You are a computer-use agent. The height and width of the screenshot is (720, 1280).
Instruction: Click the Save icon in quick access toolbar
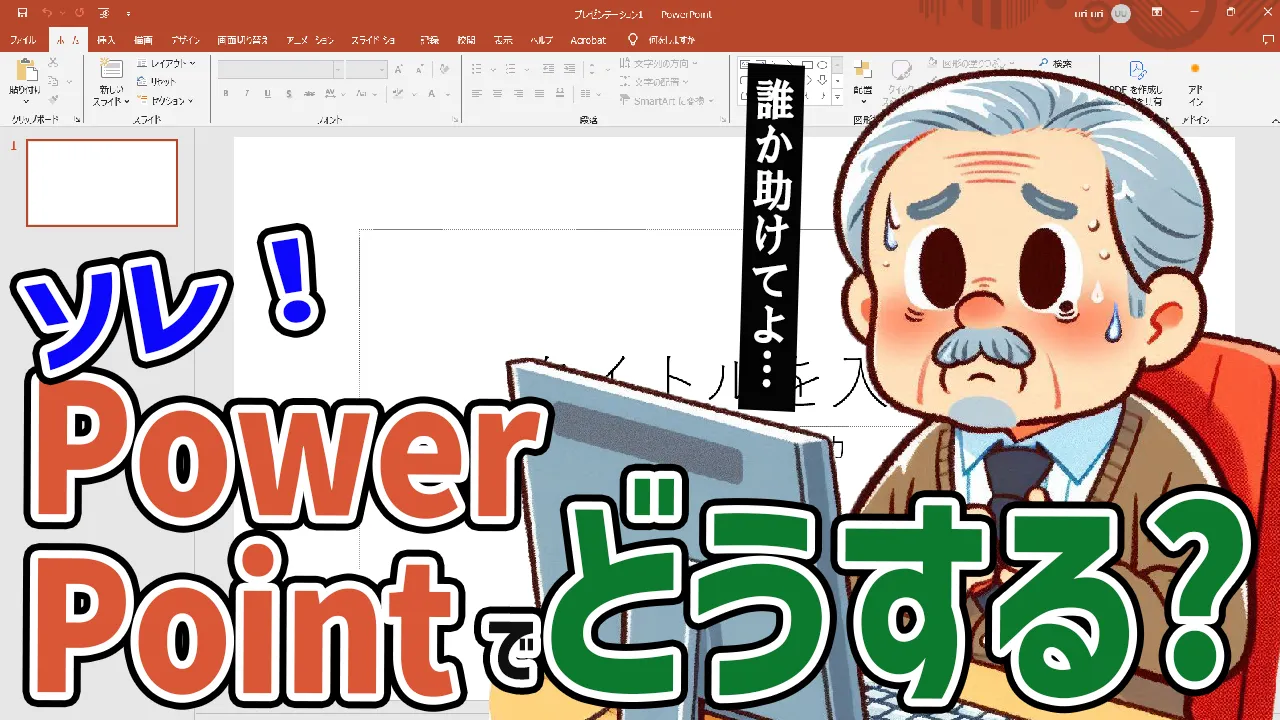coord(22,13)
